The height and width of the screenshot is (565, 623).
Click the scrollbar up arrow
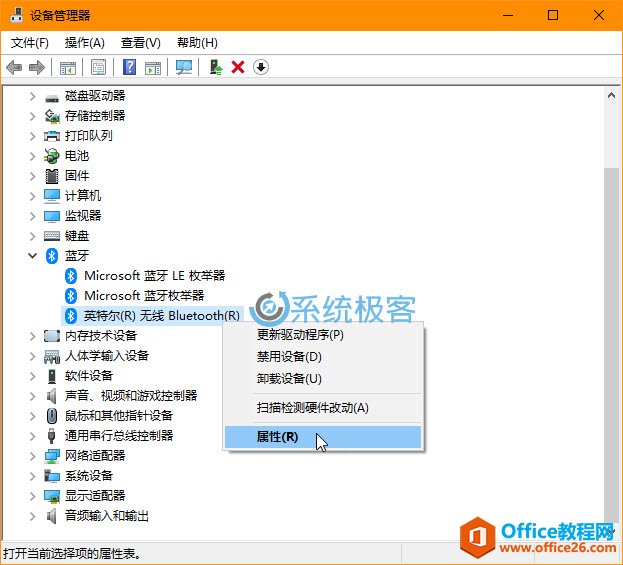click(x=611, y=95)
